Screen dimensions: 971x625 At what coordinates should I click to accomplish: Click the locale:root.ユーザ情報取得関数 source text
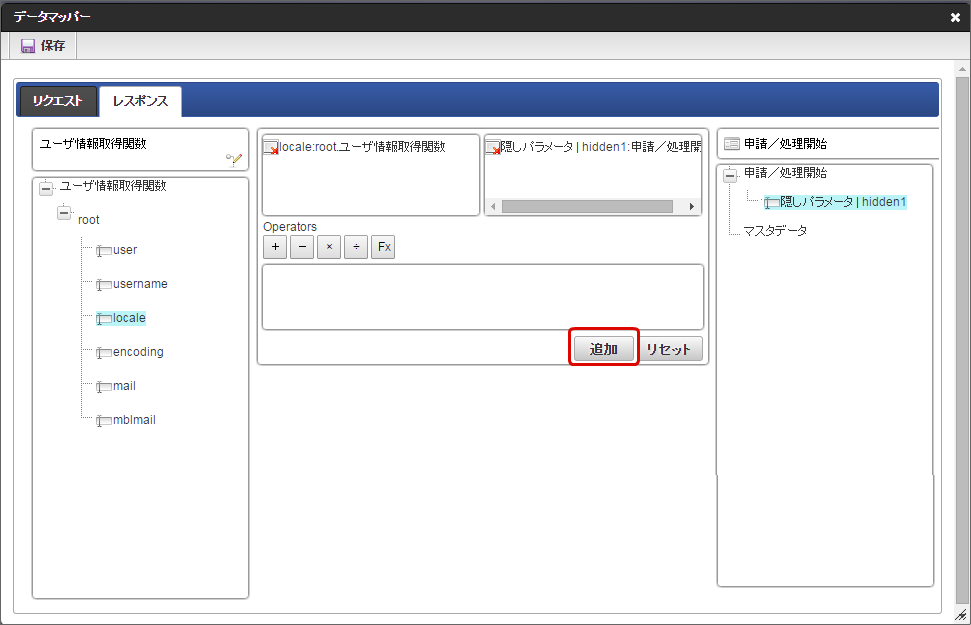coord(362,147)
